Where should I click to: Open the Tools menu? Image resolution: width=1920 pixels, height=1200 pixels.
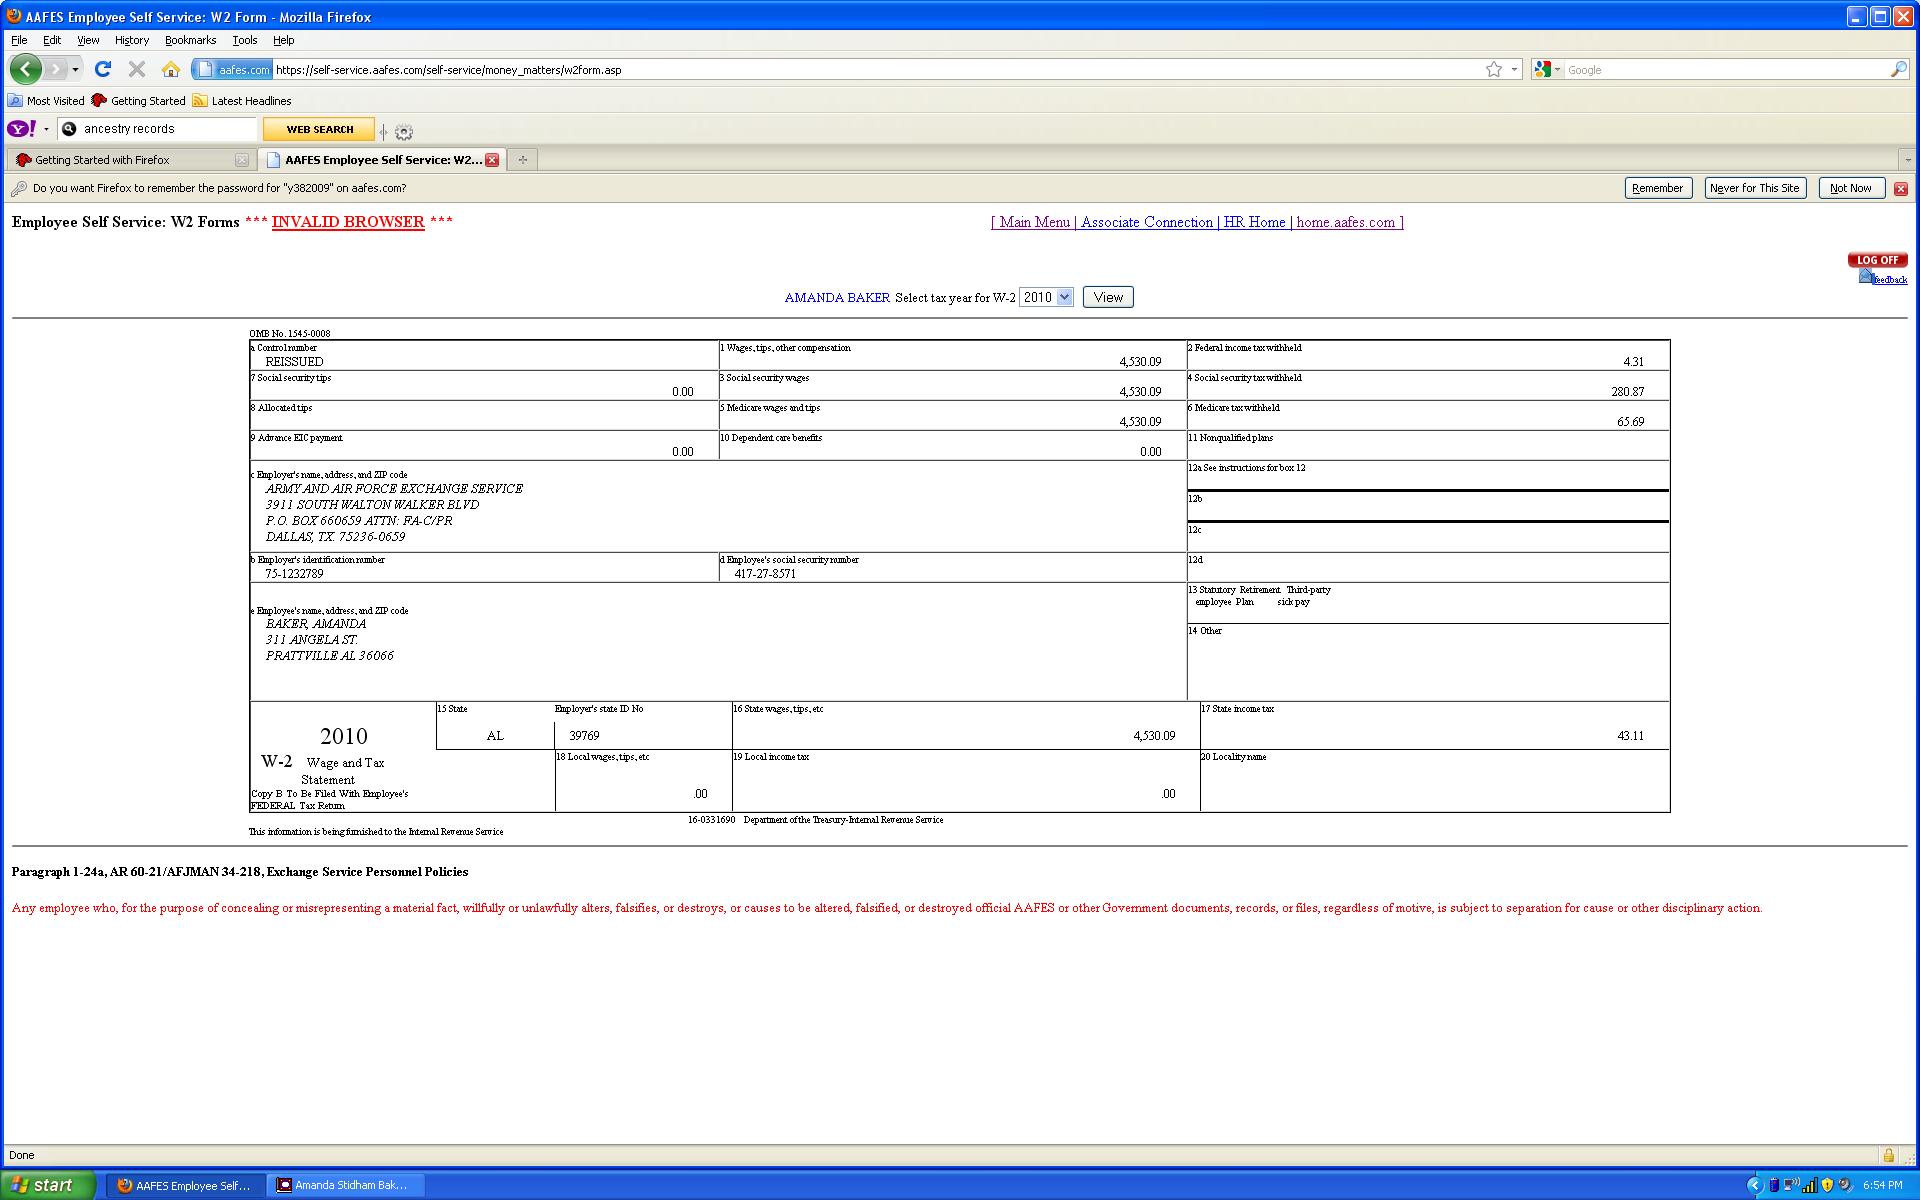pos(245,40)
